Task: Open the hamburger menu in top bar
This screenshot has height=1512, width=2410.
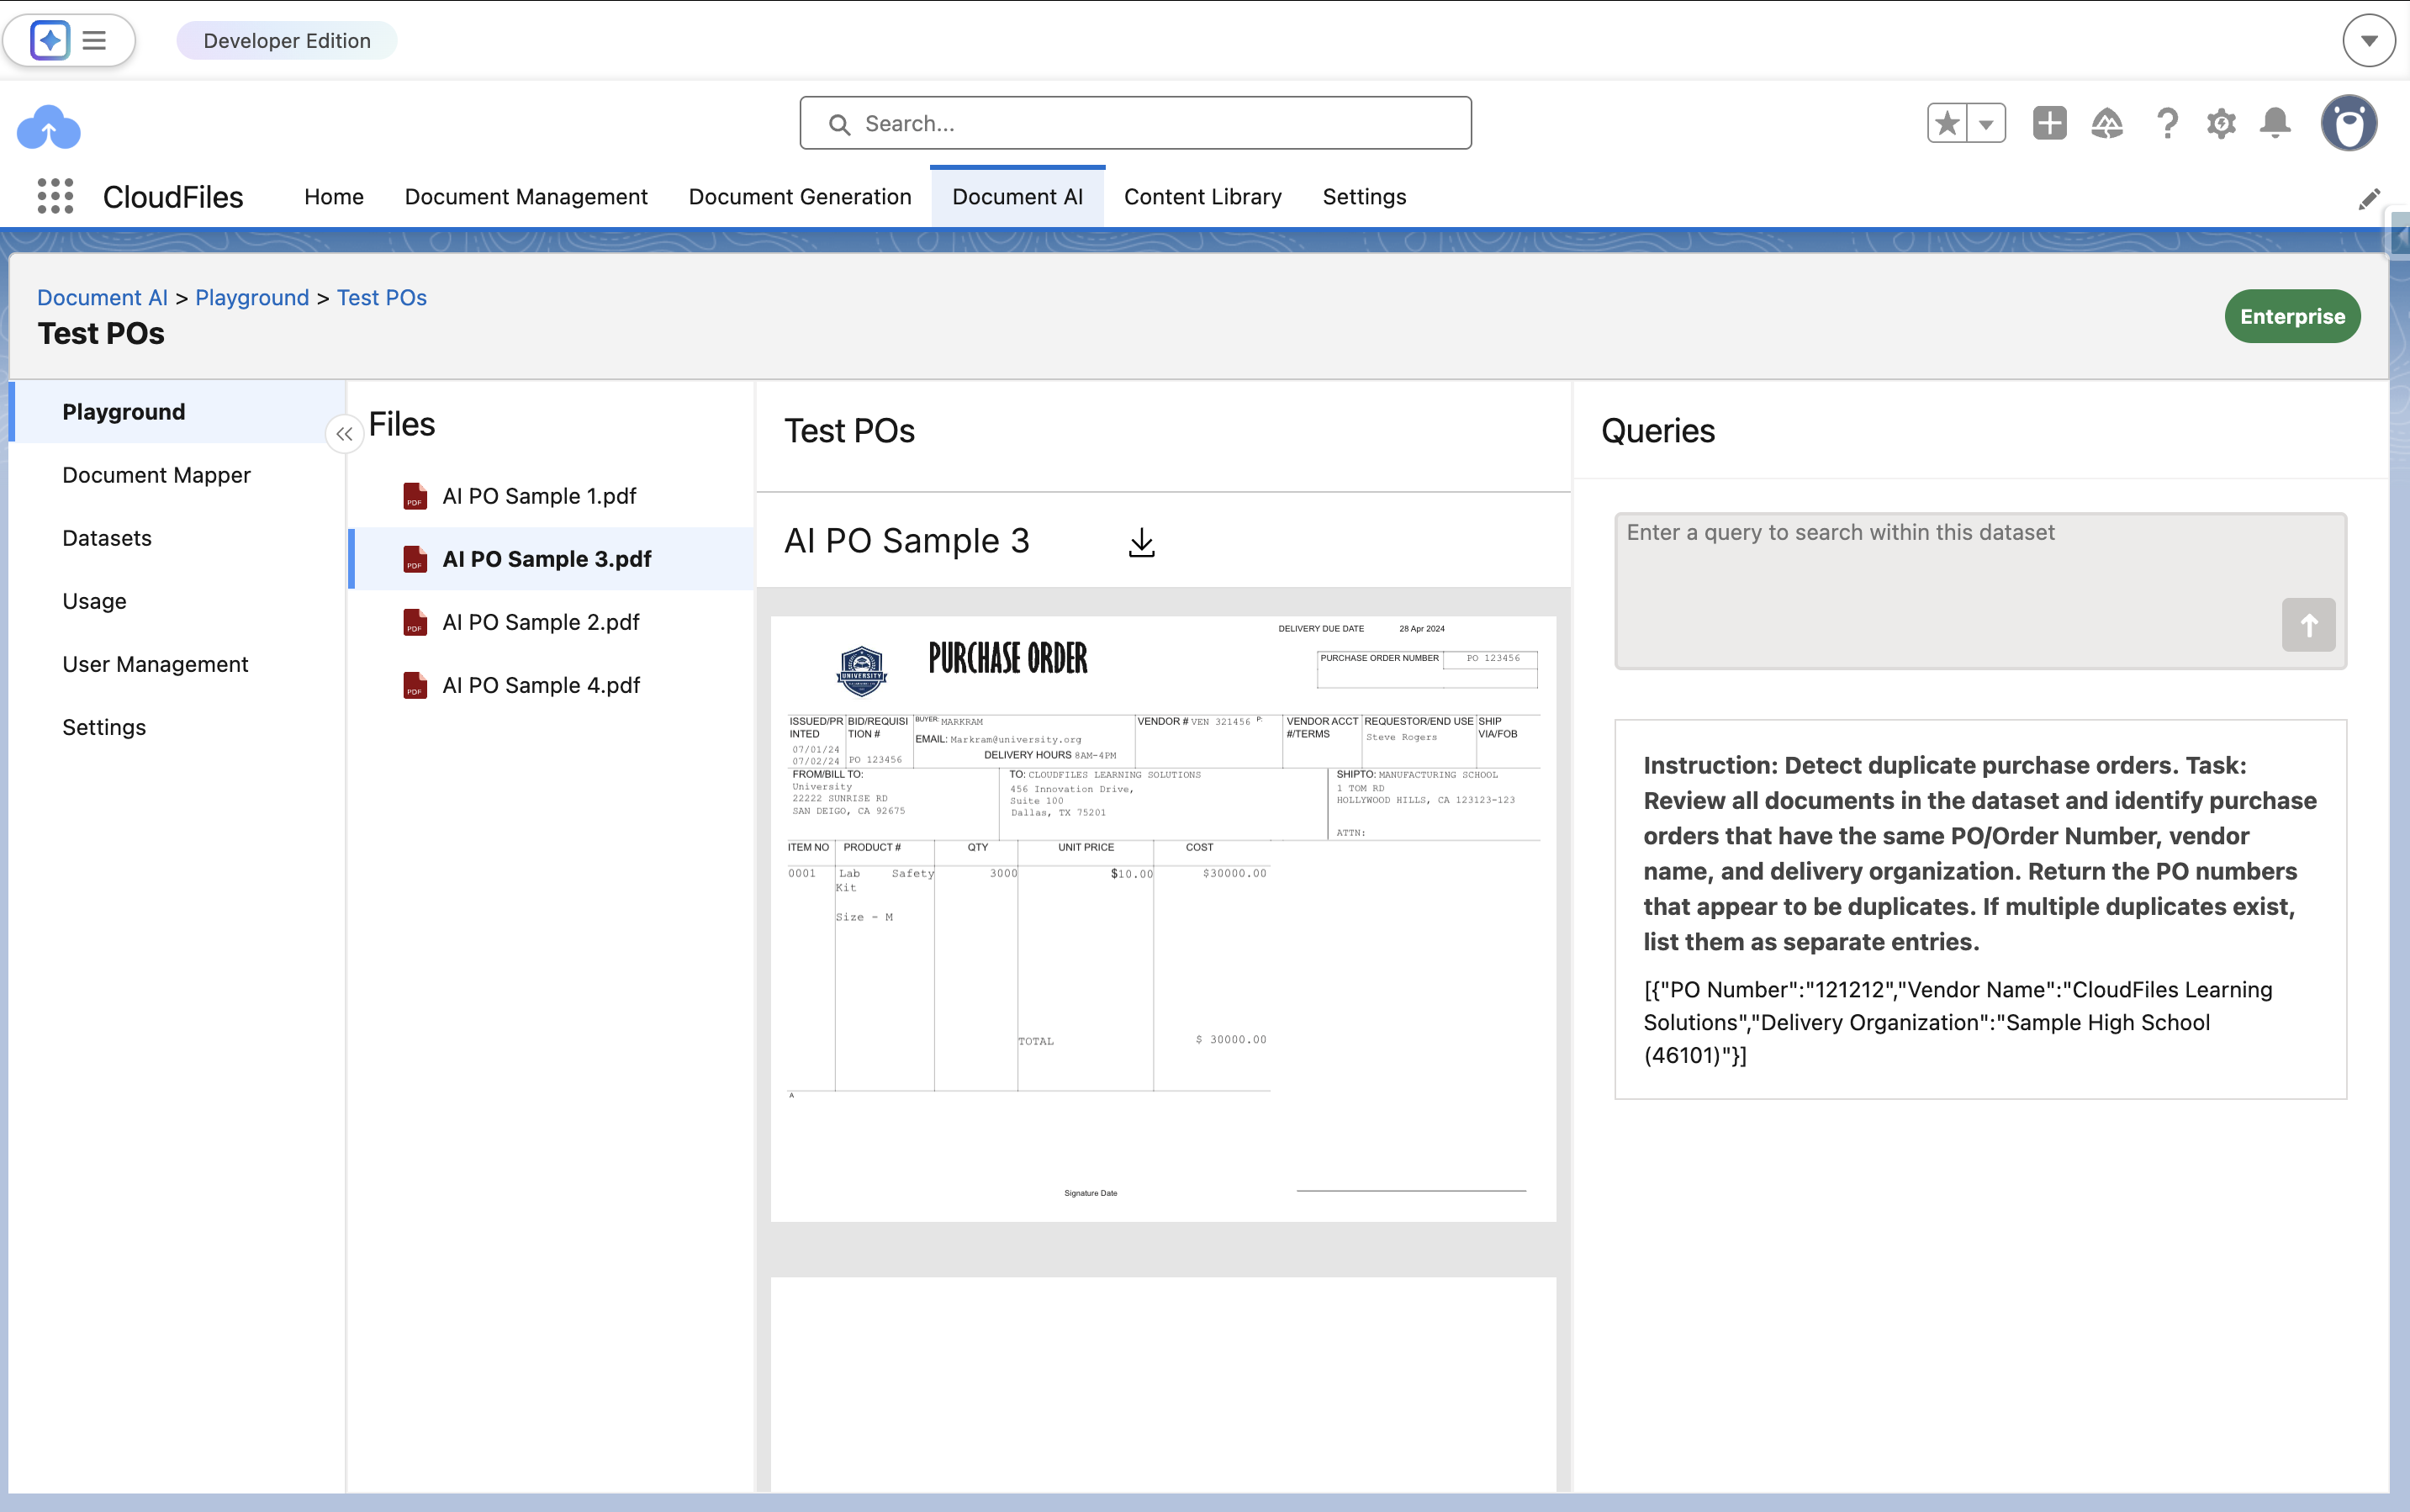Action: pyautogui.click(x=94, y=40)
